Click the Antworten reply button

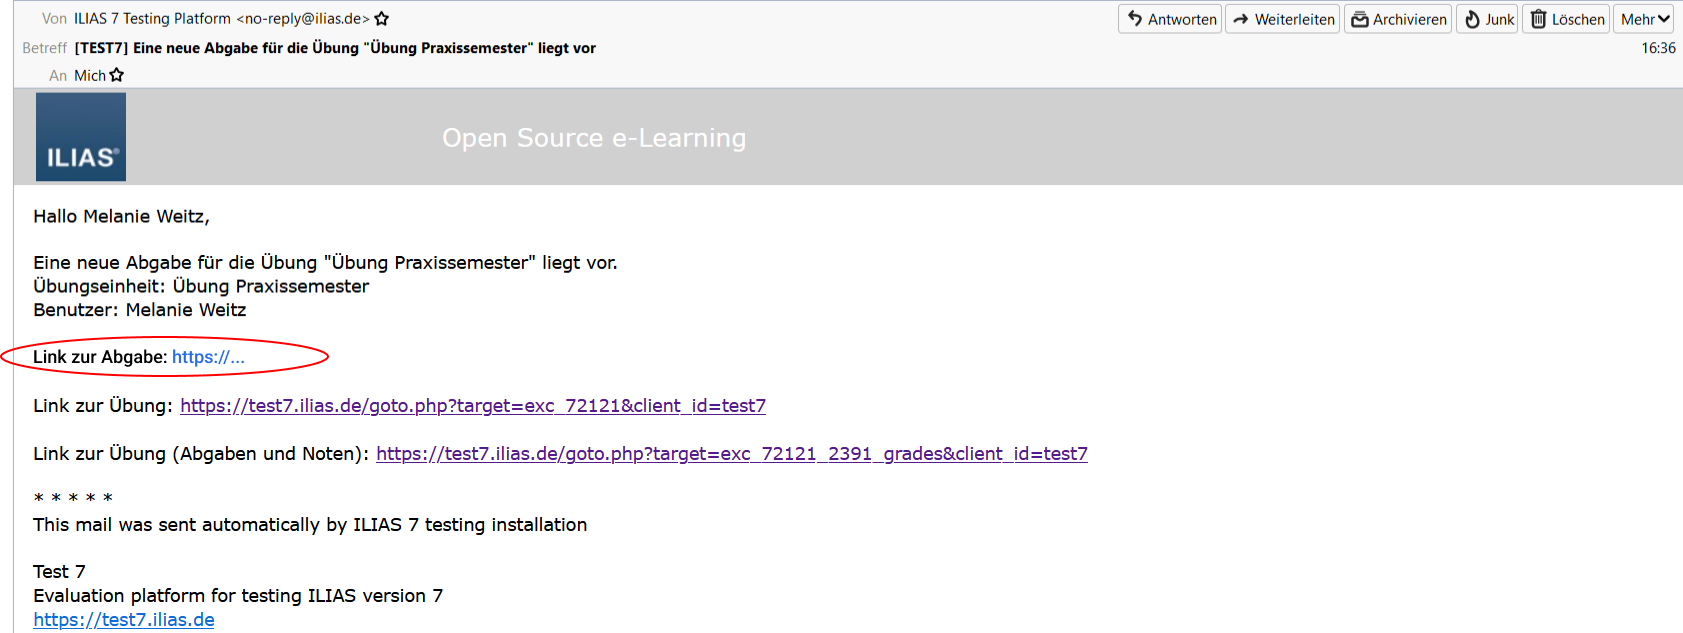click(1170, 19)
